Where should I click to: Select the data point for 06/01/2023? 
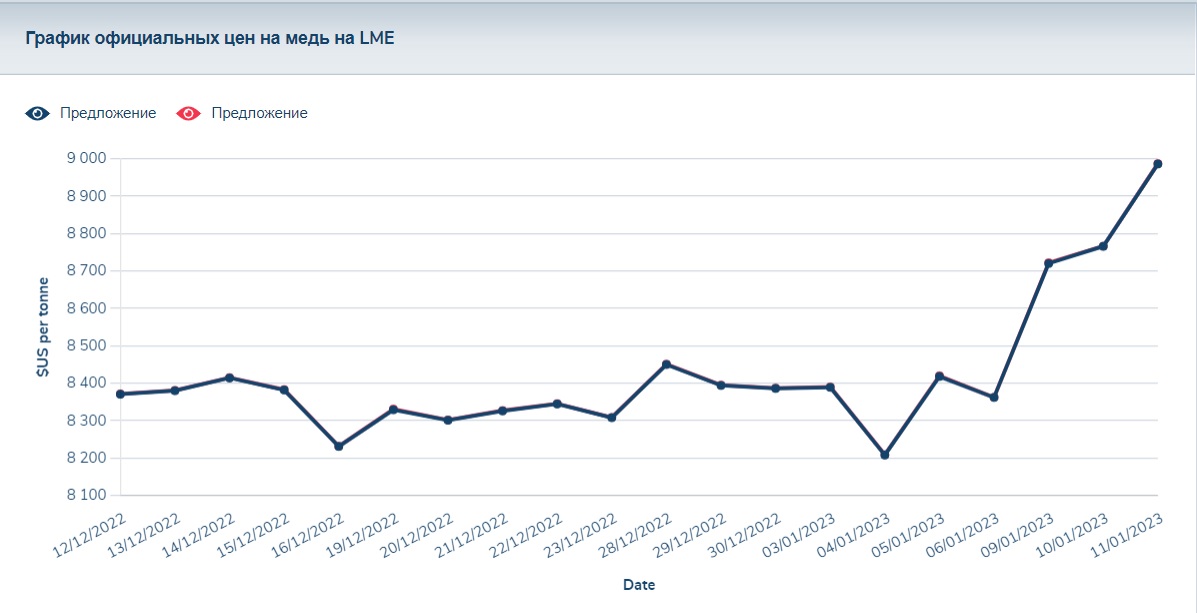(x=994, y=397)
